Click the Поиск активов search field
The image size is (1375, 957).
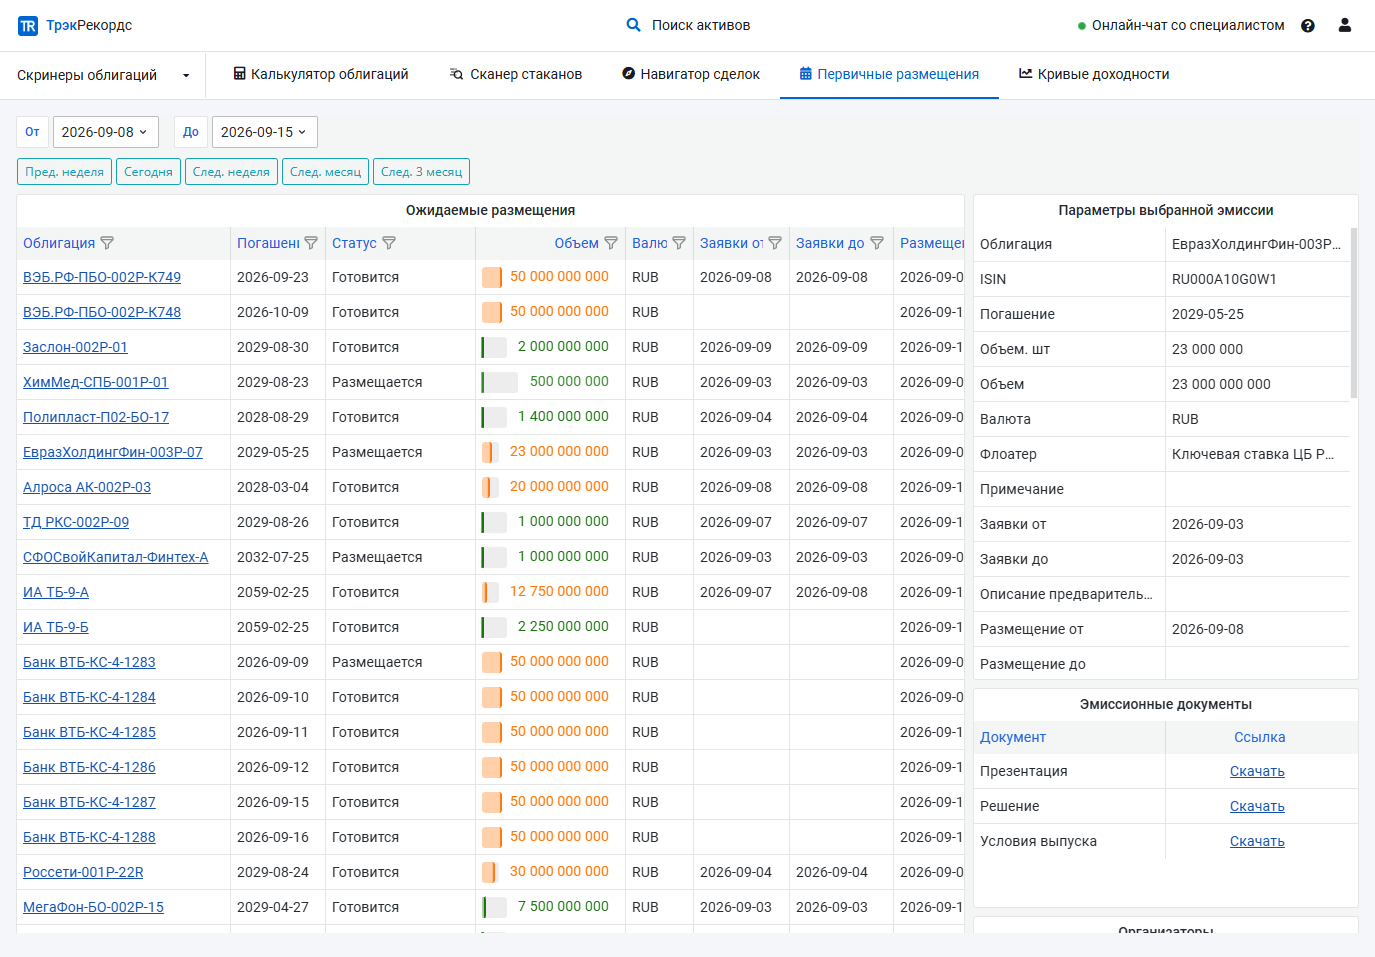pyautogui.click(x=701, y=25)
